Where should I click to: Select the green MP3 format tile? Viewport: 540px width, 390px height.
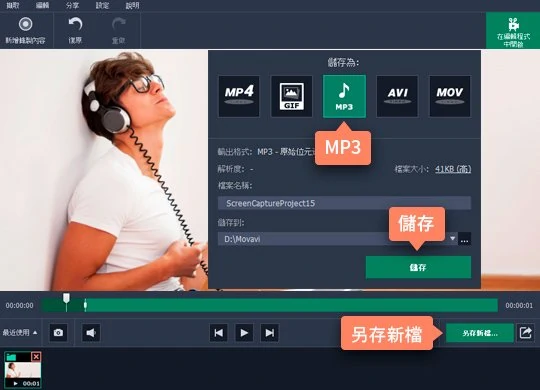click(x=344, y=96)
